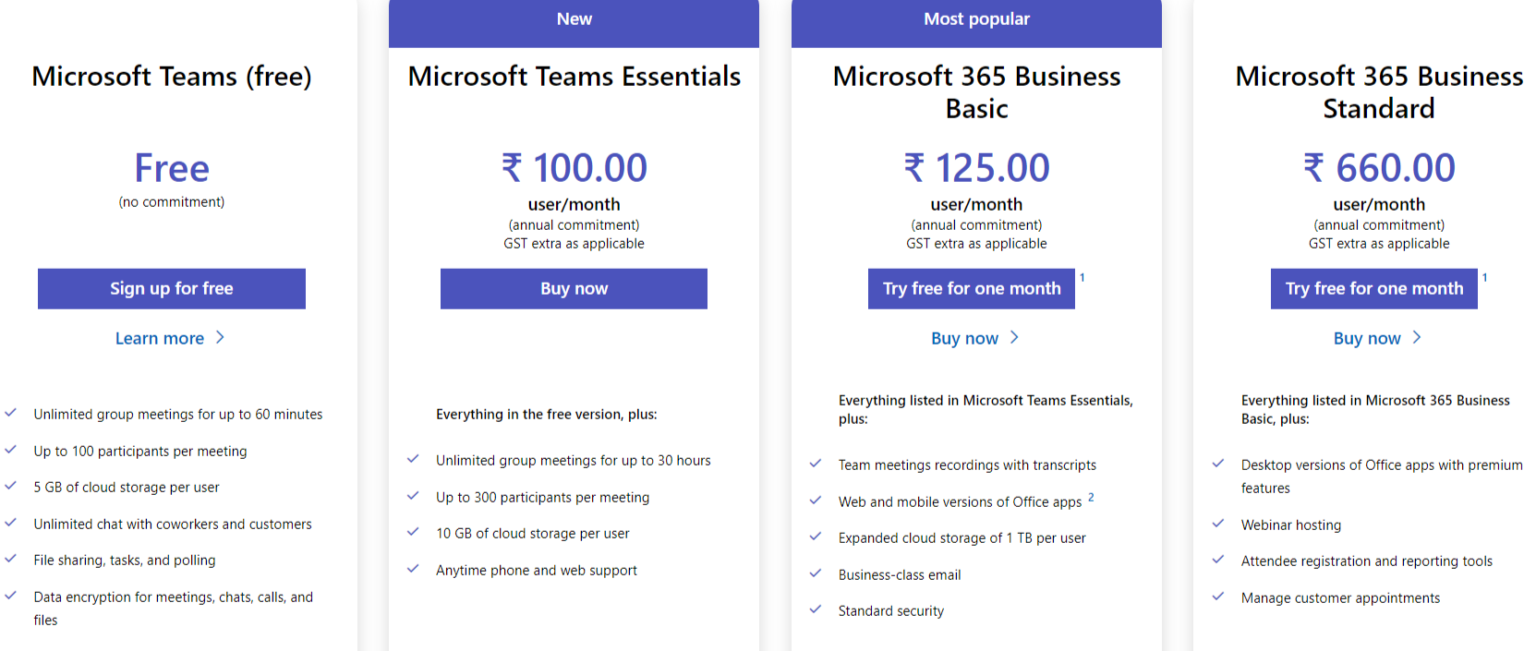Click the checkmark beside 'Business-class email'
1536x651 pixels.
pos(816,574)
